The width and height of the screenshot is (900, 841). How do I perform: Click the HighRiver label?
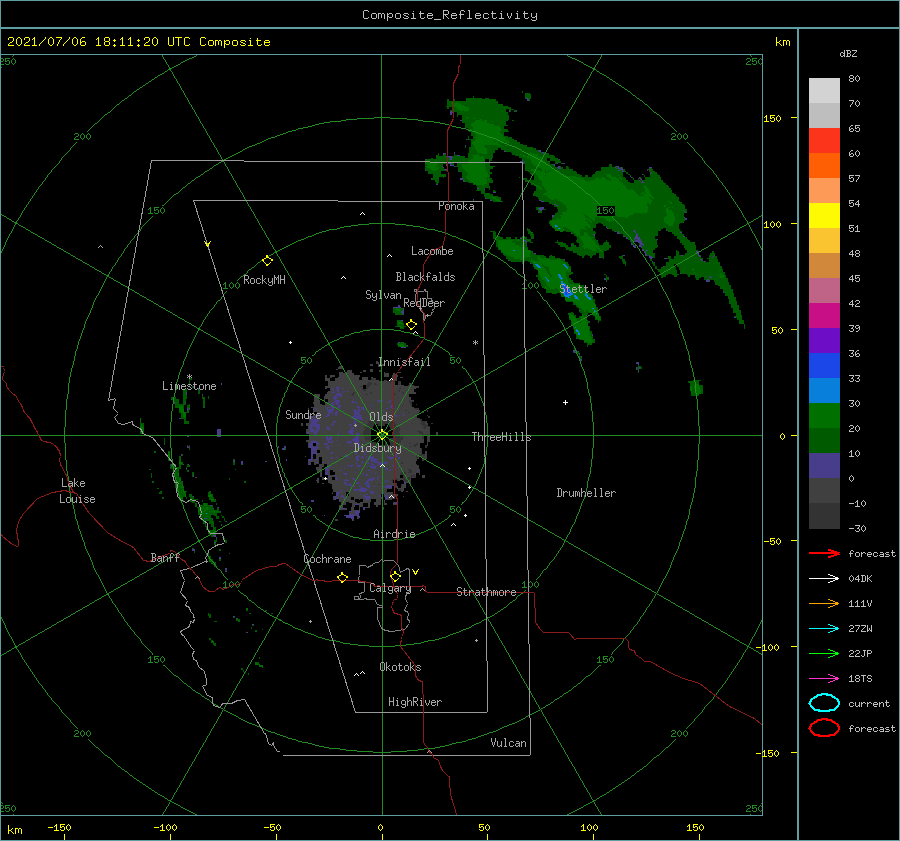415,702
